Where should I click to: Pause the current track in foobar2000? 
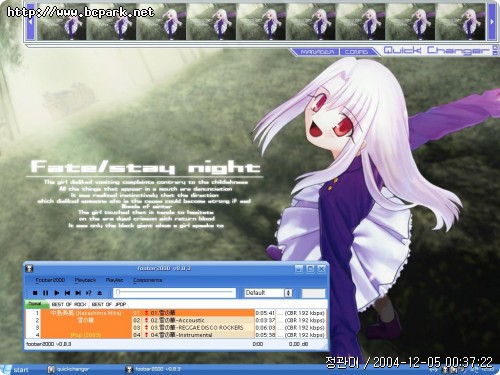46,293
